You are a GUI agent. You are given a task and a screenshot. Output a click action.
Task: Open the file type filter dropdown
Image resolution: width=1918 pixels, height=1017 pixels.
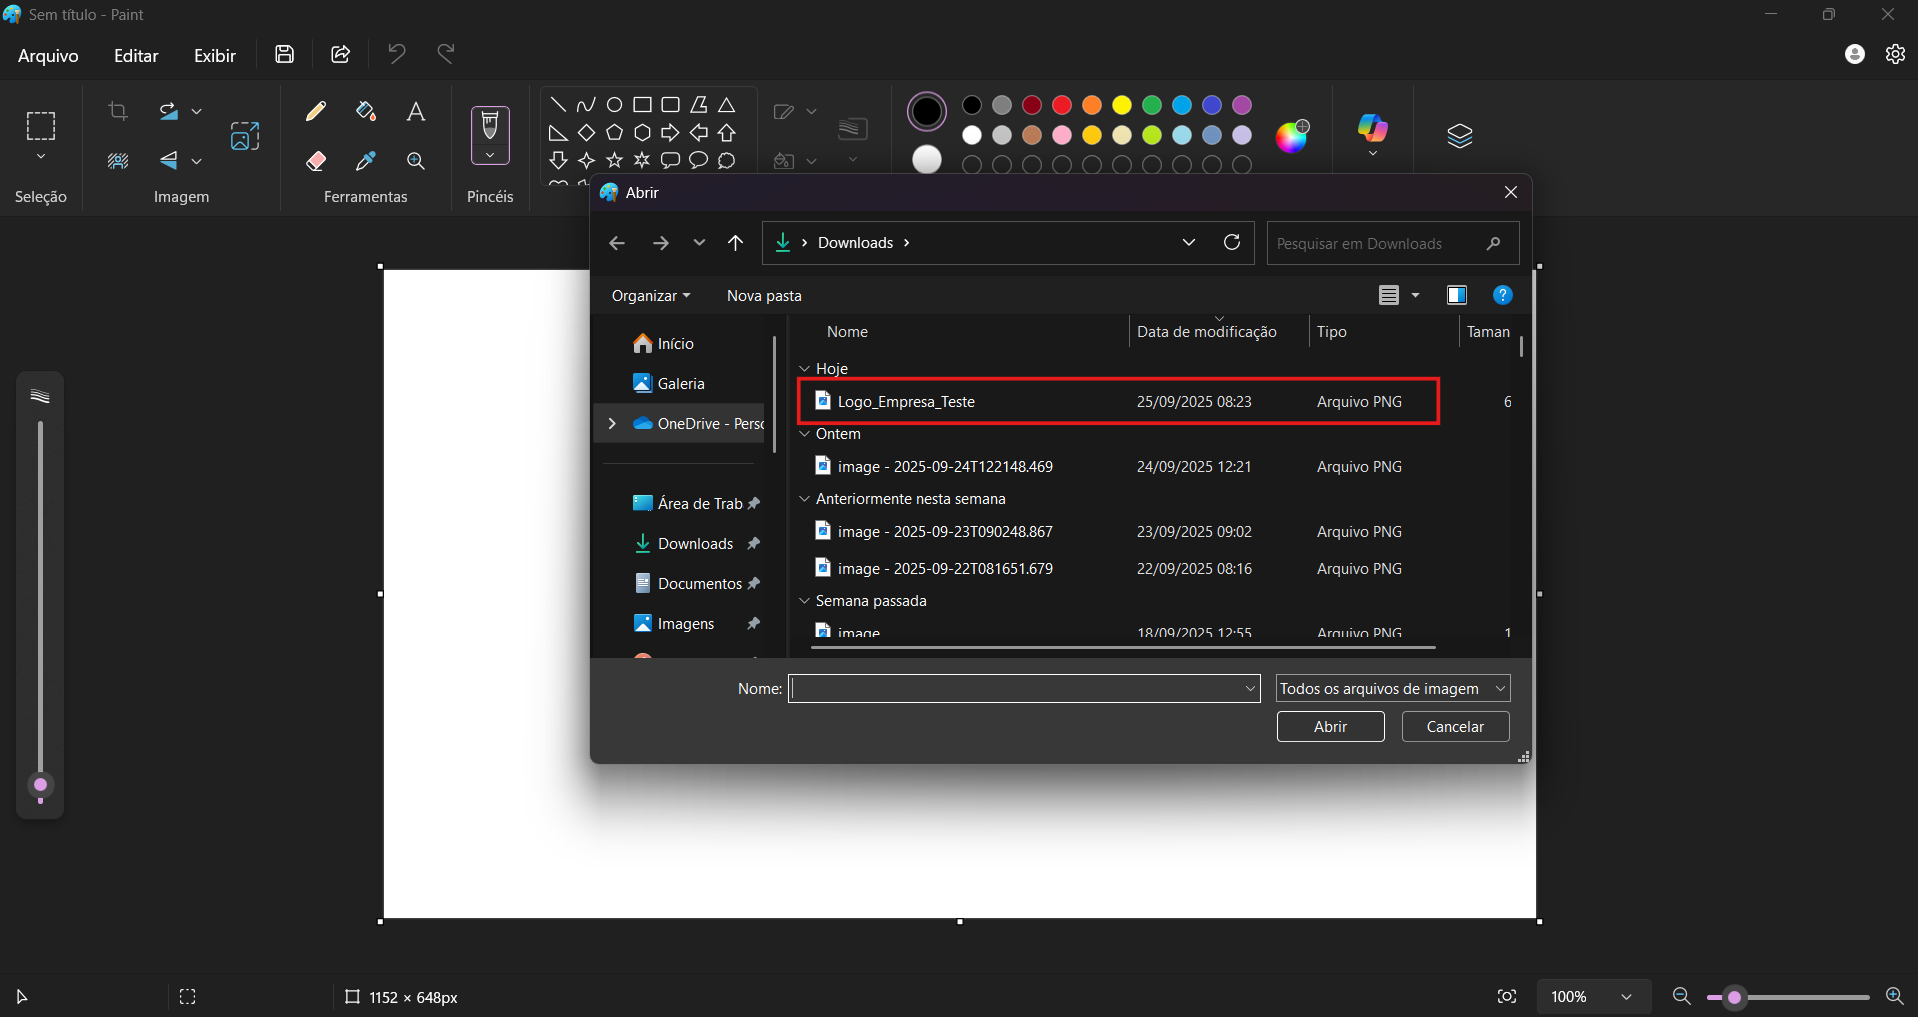1392,688
